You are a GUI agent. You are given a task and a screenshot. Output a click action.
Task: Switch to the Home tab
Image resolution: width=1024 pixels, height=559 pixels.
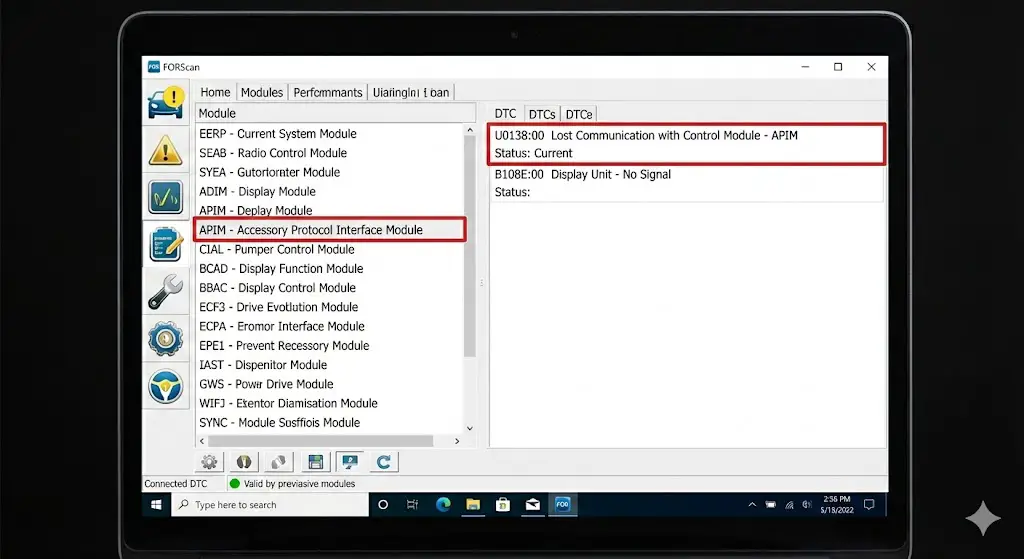click(x=215, y=92)
